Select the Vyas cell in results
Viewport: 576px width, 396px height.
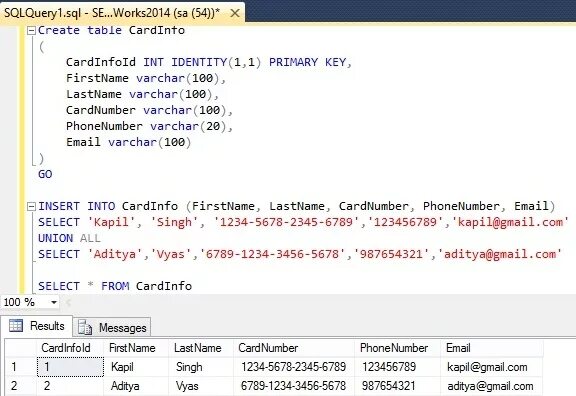[x=201, y=386]
